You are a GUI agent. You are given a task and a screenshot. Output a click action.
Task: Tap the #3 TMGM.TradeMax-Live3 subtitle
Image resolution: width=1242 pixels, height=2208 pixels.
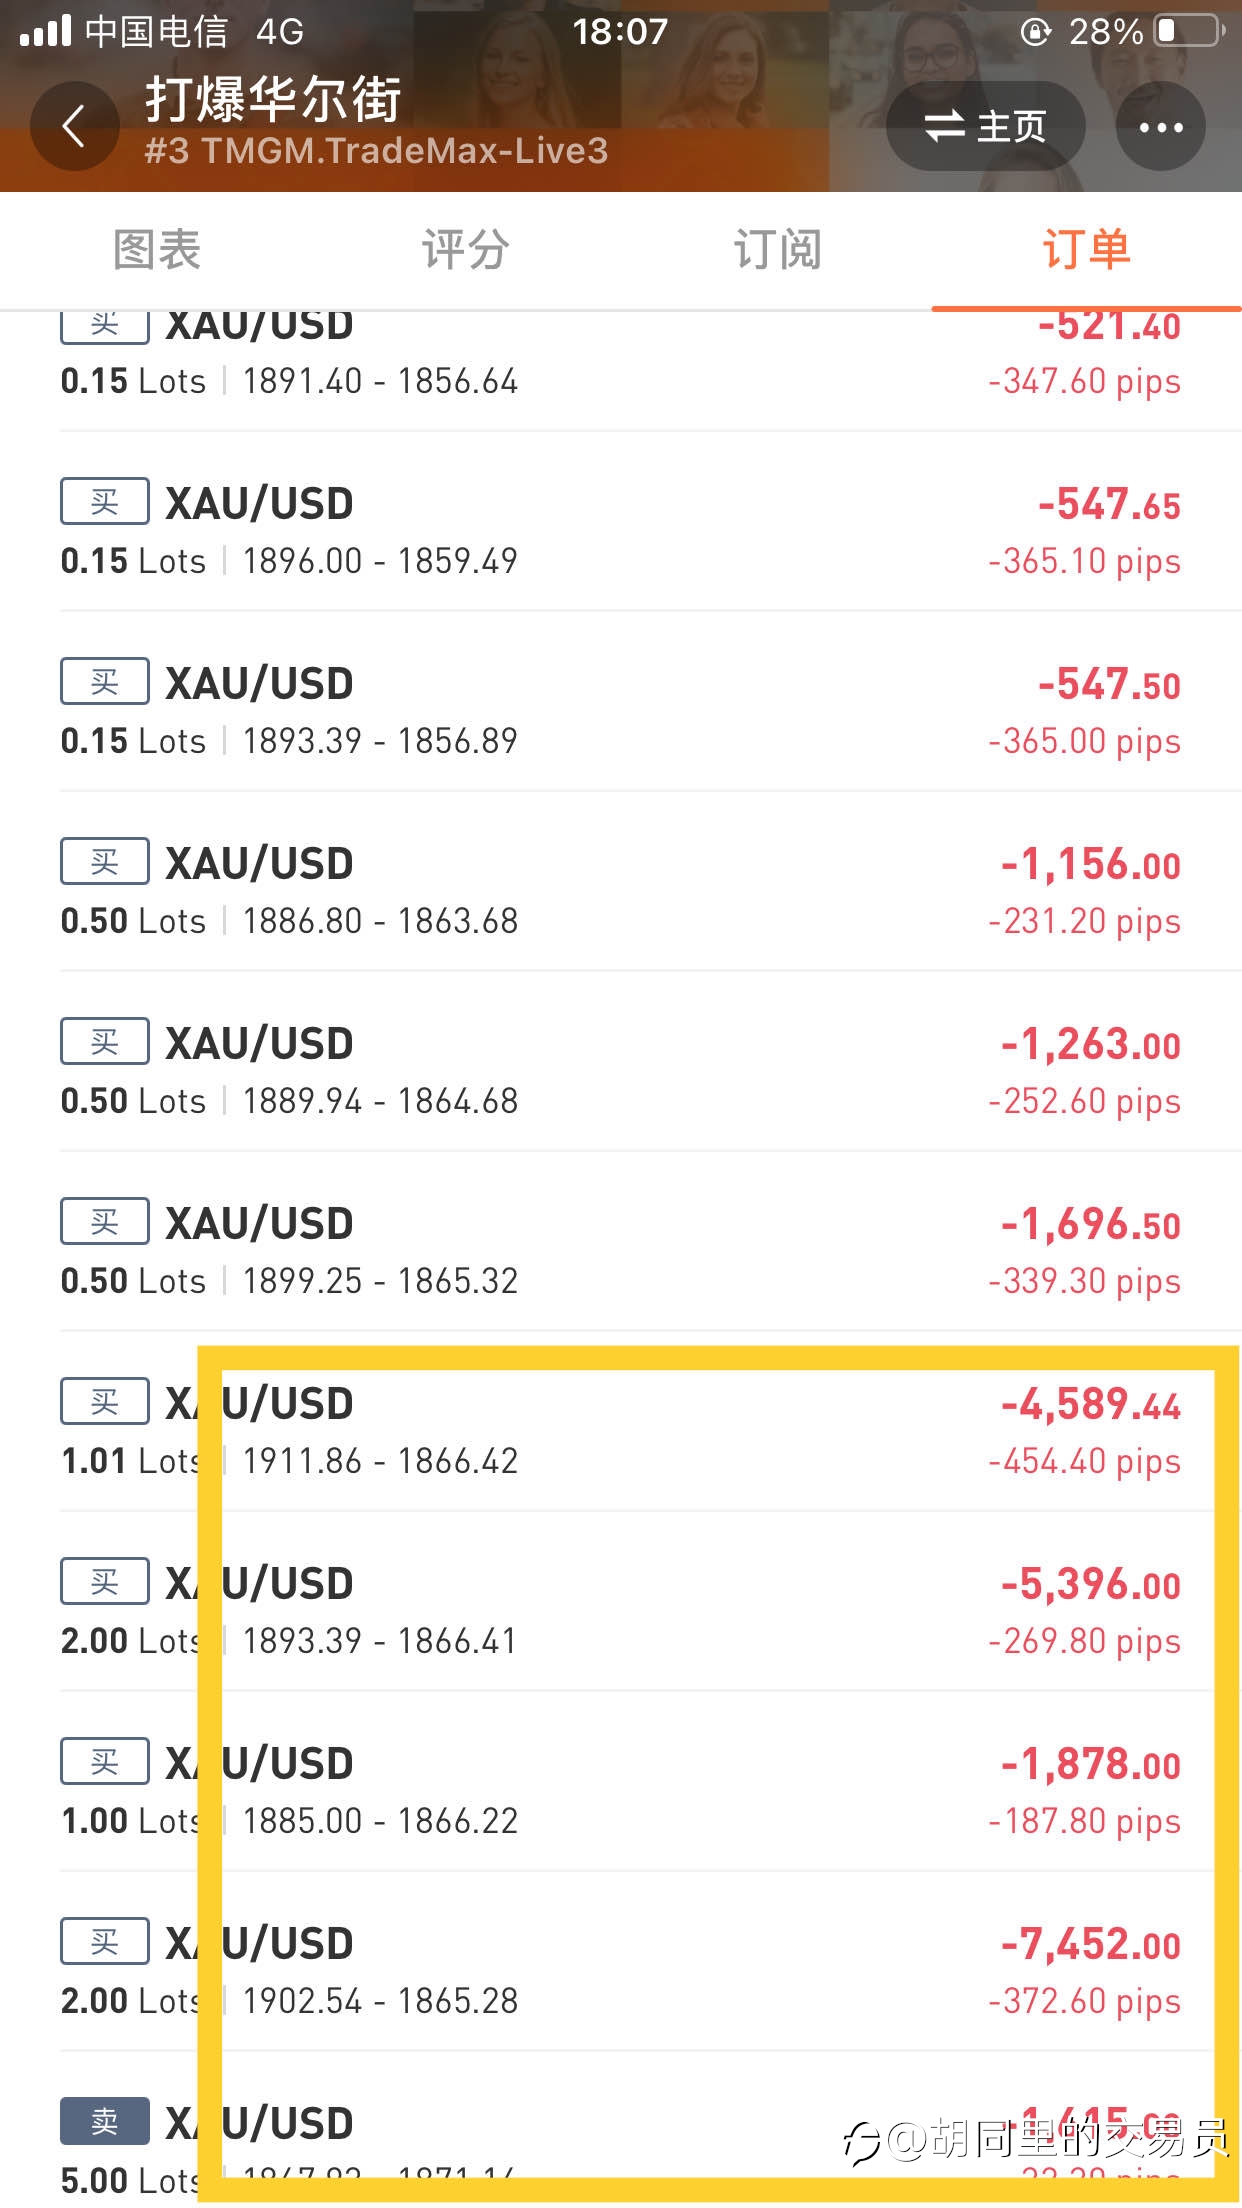(x=376, y=151)
